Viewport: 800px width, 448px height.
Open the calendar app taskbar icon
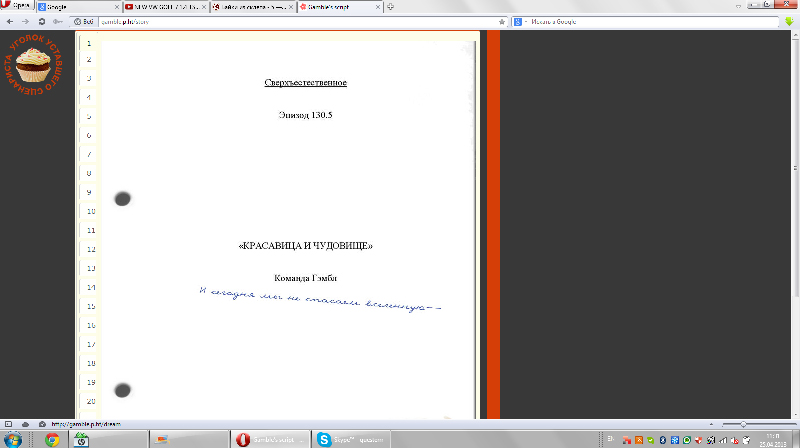coord(81,439)
